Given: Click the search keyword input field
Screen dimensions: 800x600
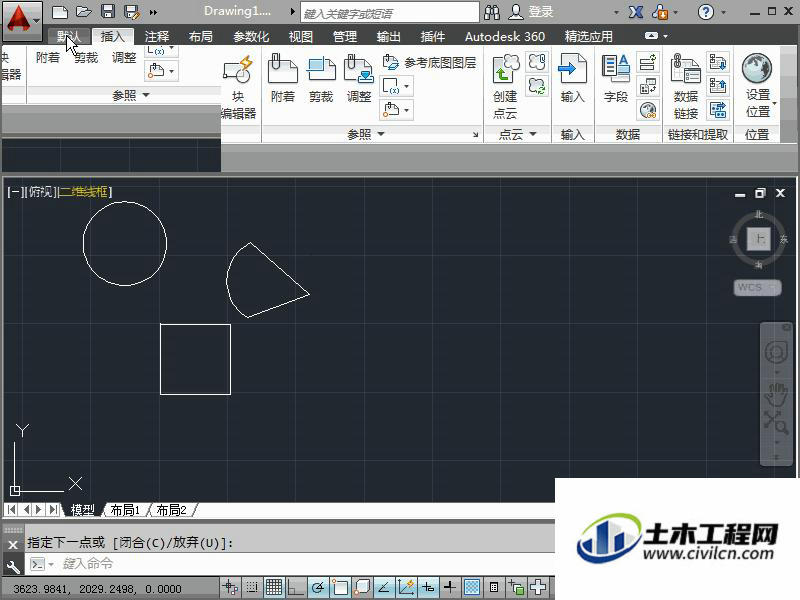Looking at the screenshot, I should (390, 13).
